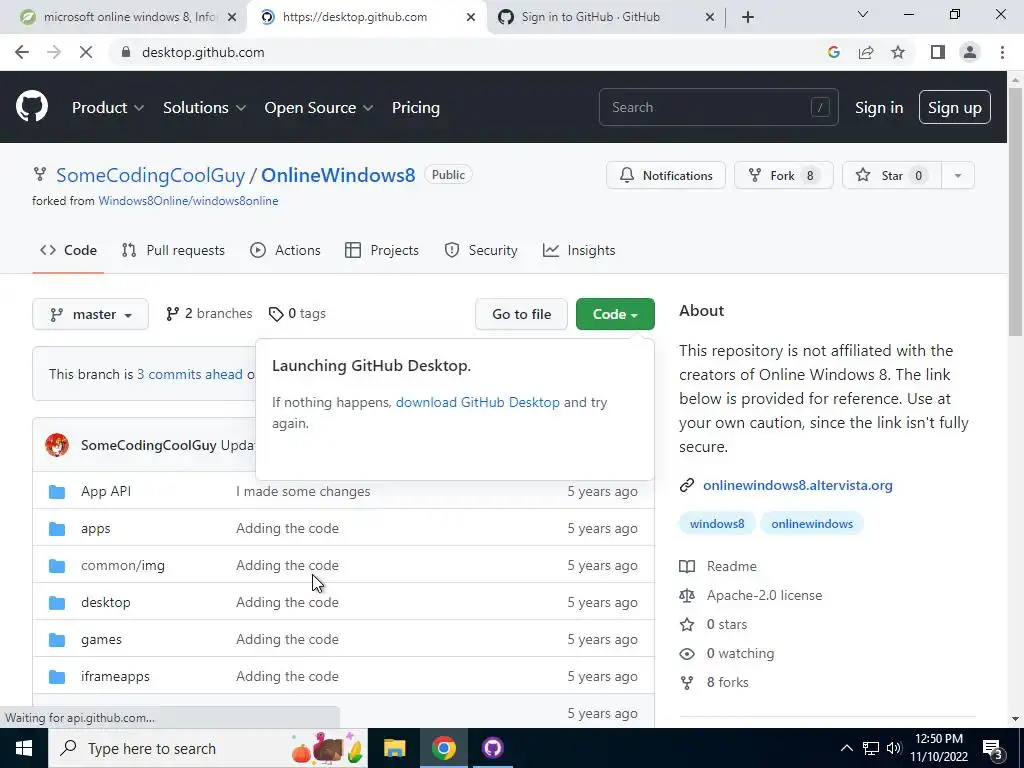1024x768 pixels.
Task: Open Windows Start menu
Action: [24, 748]
